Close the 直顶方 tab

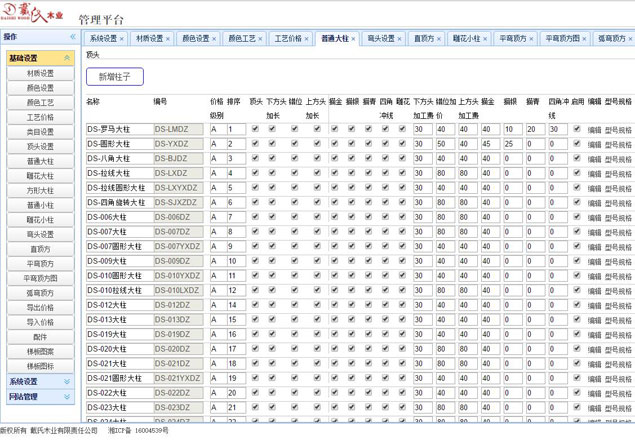point(439,39)
